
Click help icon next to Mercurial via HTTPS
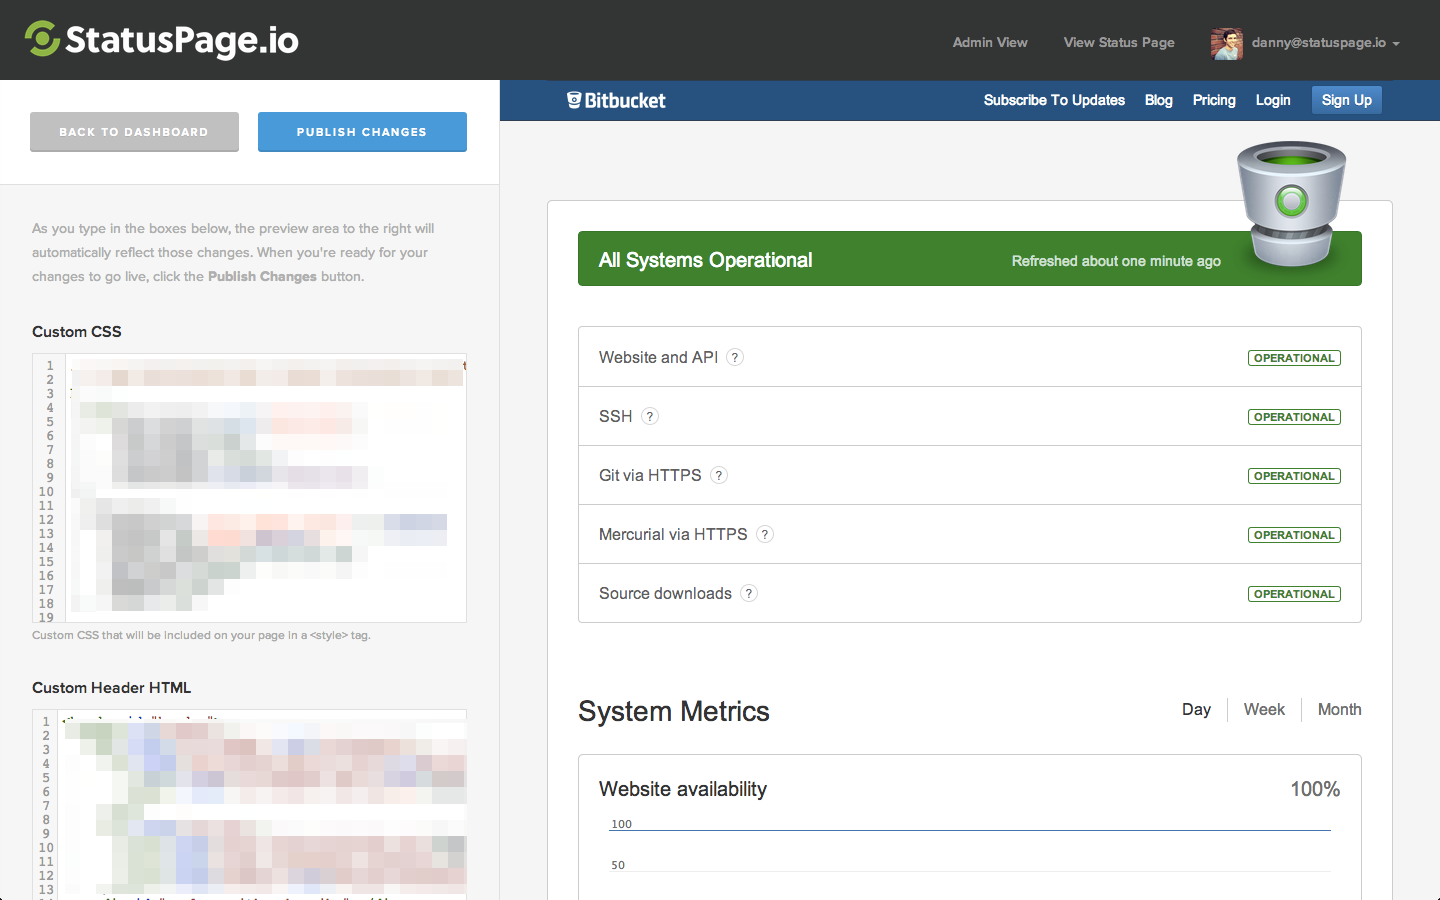coord(765,534)
